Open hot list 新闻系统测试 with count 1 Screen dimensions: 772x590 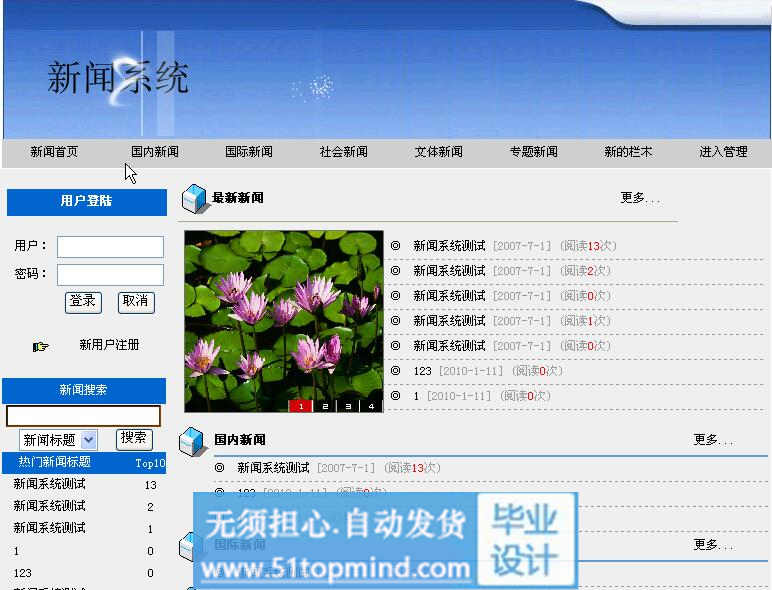click(49, 528)
